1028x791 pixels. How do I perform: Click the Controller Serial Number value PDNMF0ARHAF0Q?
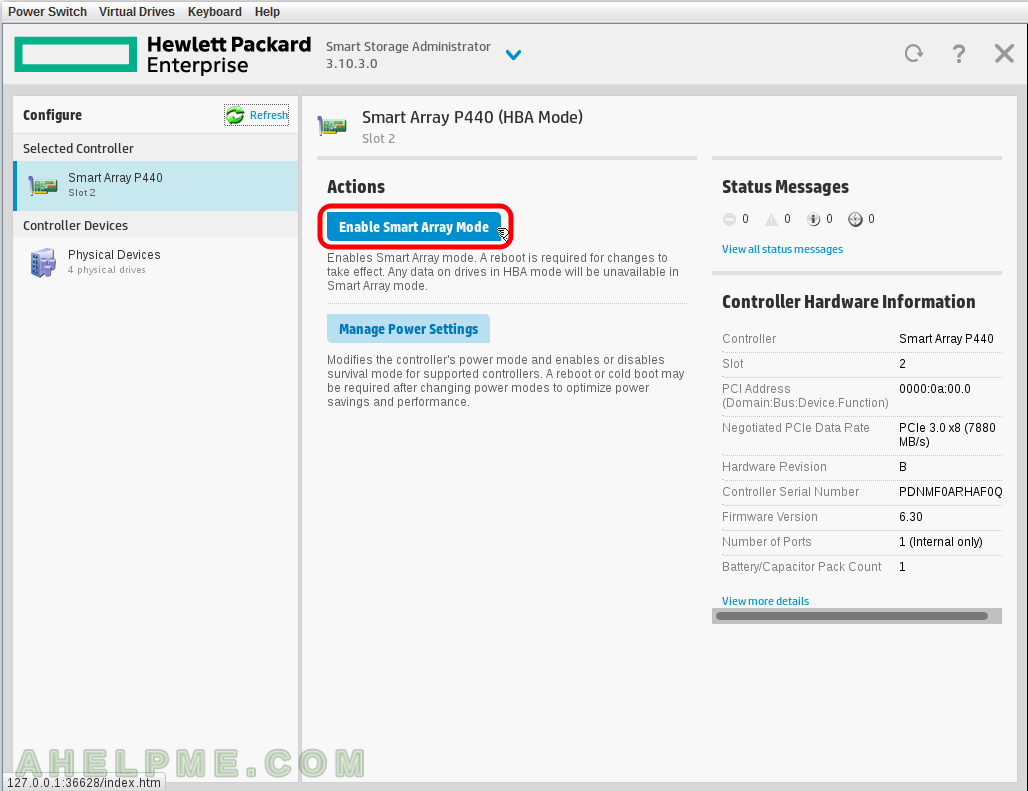click(x=950, y=492)
